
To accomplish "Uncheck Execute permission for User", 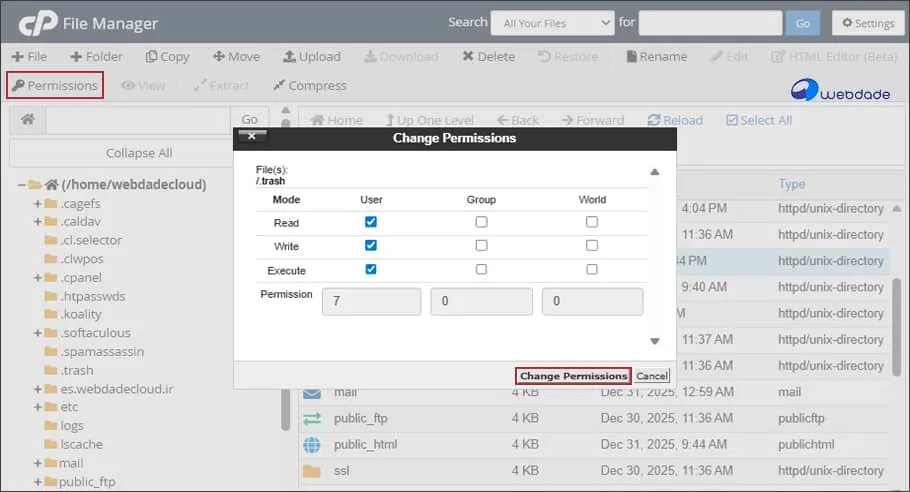I will click(371, 269).
